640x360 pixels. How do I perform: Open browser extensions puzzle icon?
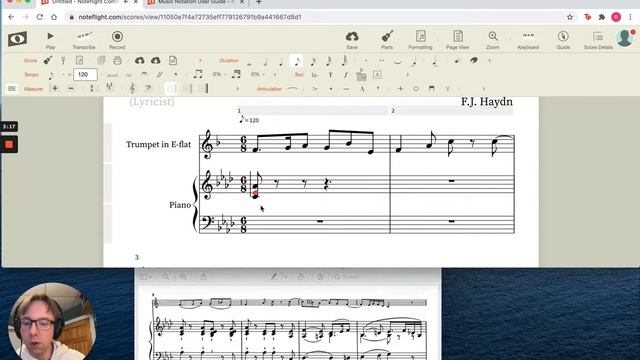(602, 17)
